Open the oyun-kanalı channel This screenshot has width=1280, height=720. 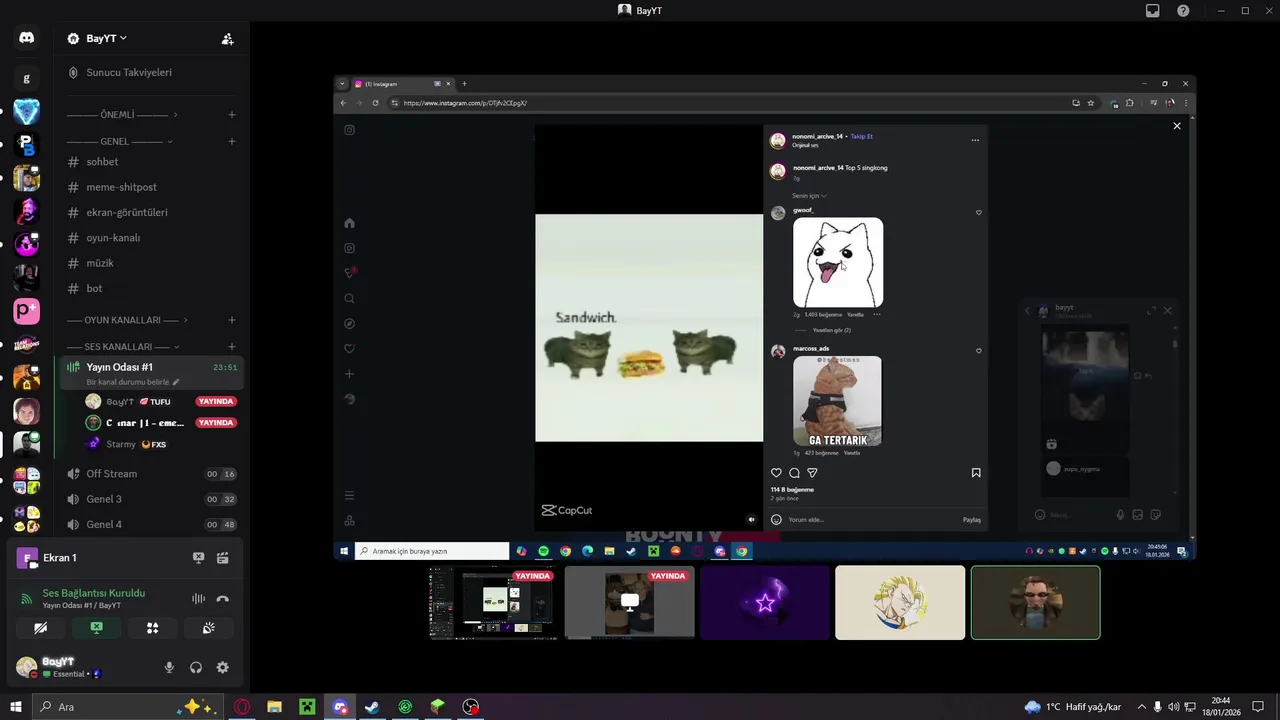point(151,238)
